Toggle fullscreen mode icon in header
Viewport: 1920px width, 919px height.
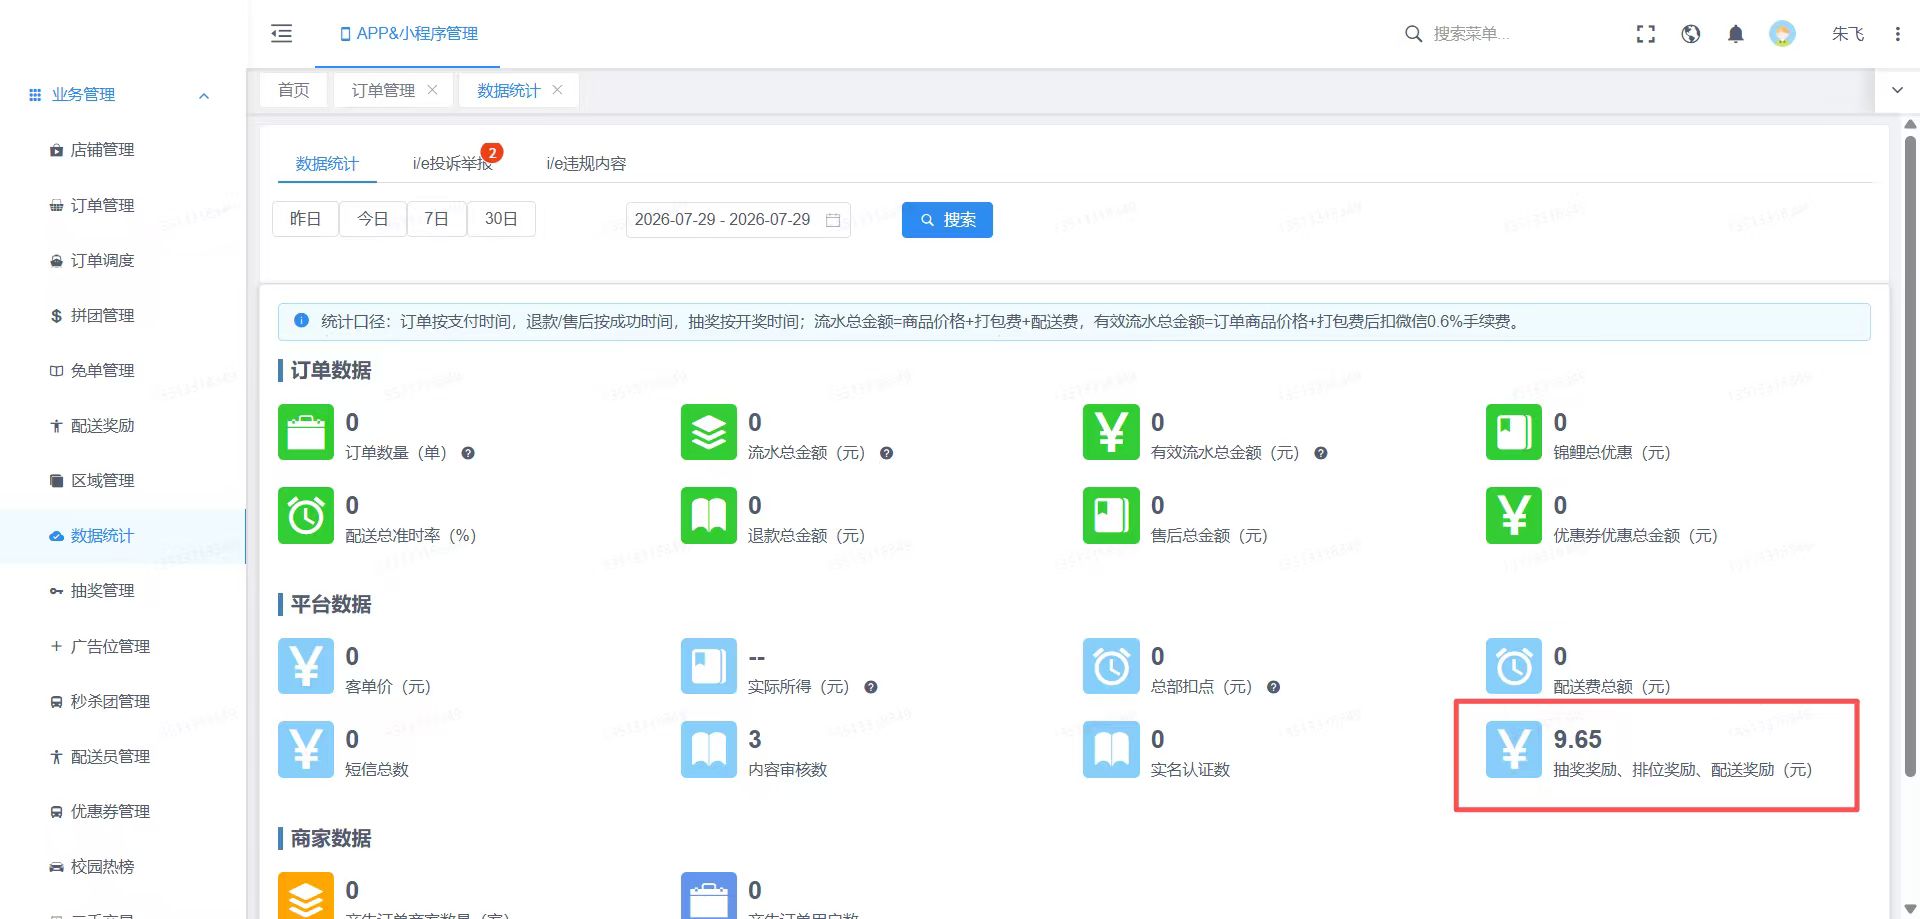click(x=1645, y=34)
